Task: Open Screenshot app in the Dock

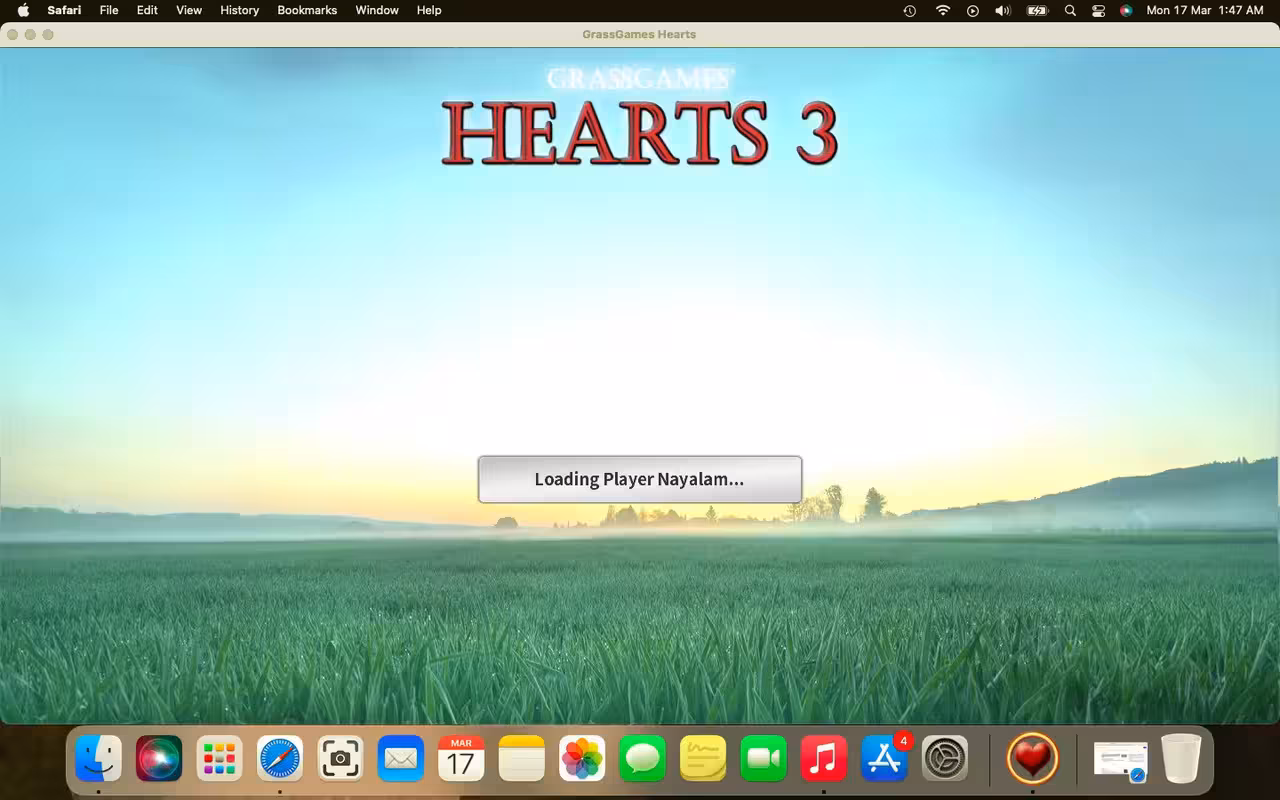Action: coord(340,759)
